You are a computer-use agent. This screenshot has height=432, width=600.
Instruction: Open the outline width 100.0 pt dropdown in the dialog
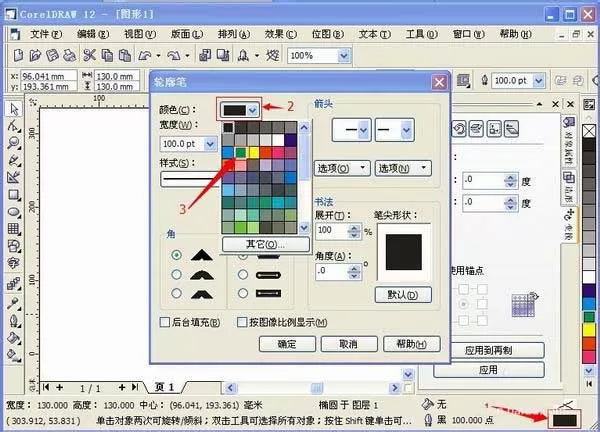pos(210,144)
